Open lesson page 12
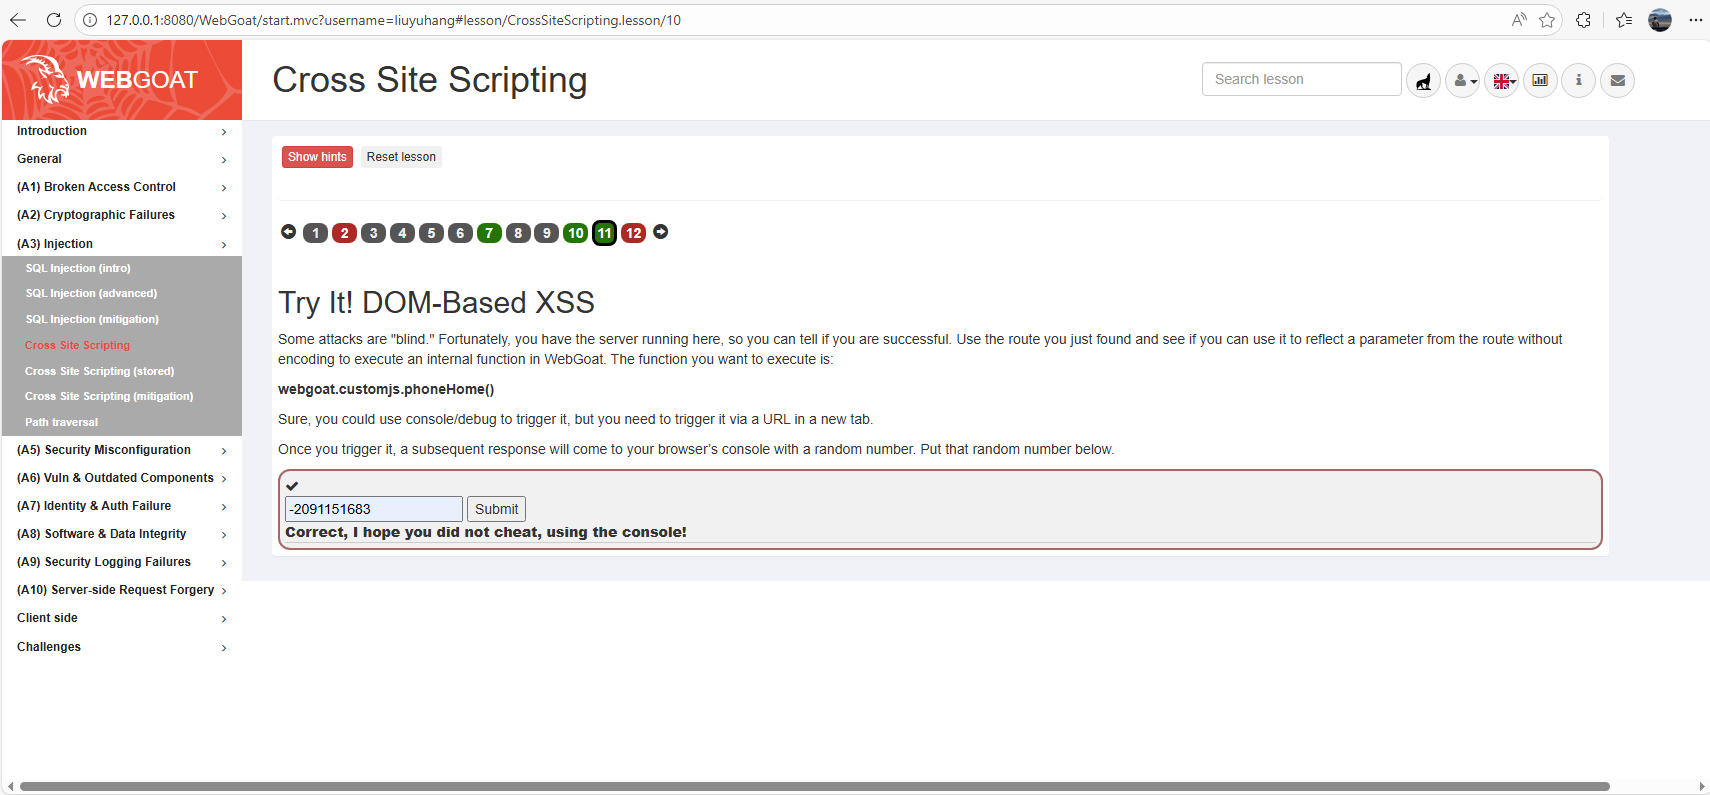This screenshot has width=1710, height=795. (x=634, y=233)
